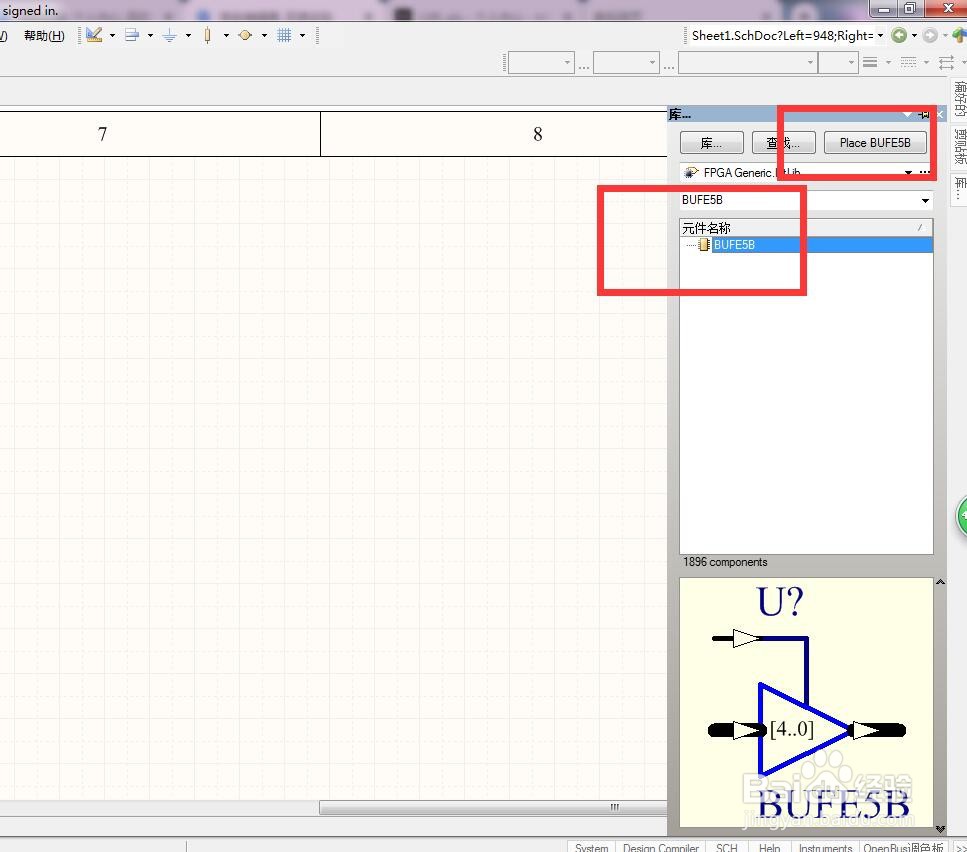Open the first empty formatting combo box
This screenshot has height=852, width=967.
click(x=541, y=62)
